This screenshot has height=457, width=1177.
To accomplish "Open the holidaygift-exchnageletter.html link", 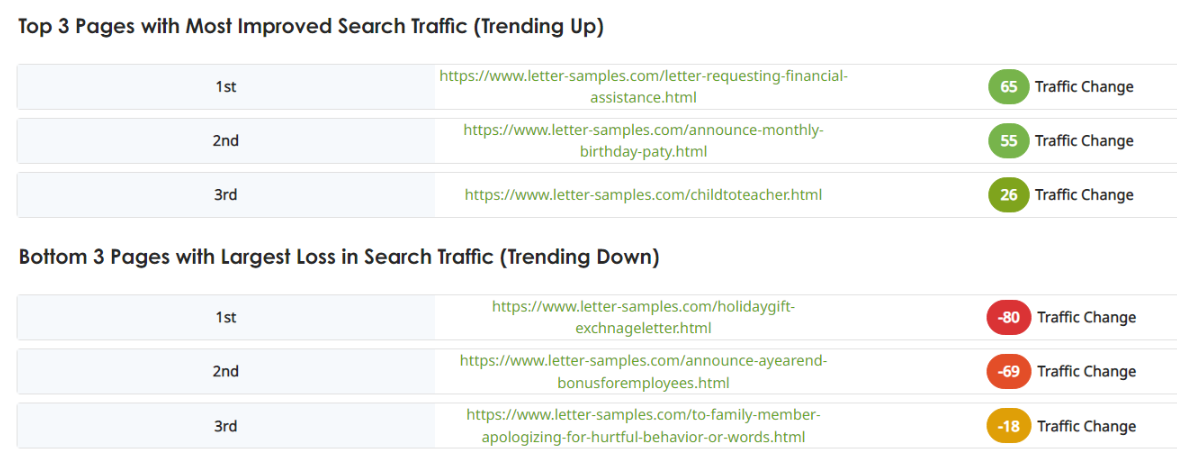I will [x=643, y=317].
